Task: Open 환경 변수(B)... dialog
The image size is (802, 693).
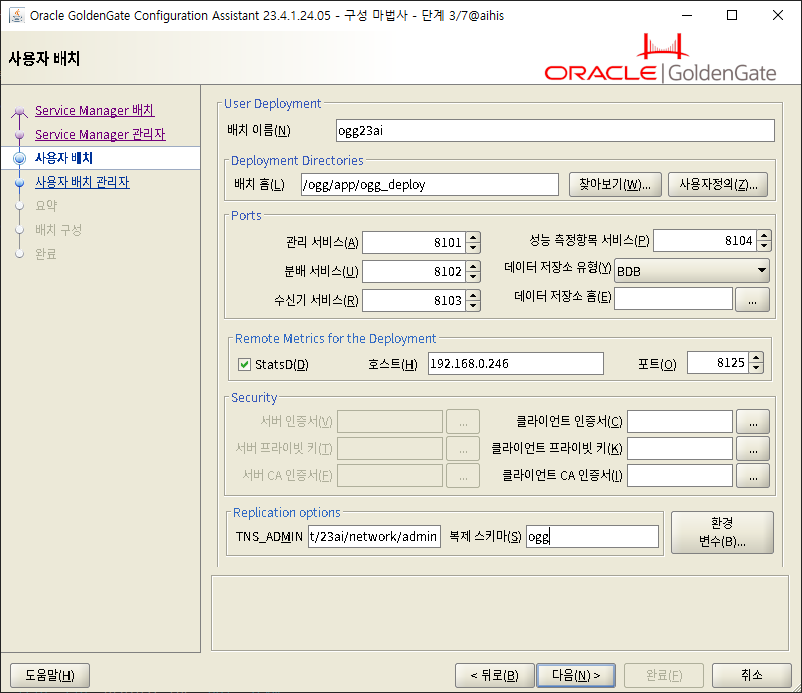Action: pos(722,532)
